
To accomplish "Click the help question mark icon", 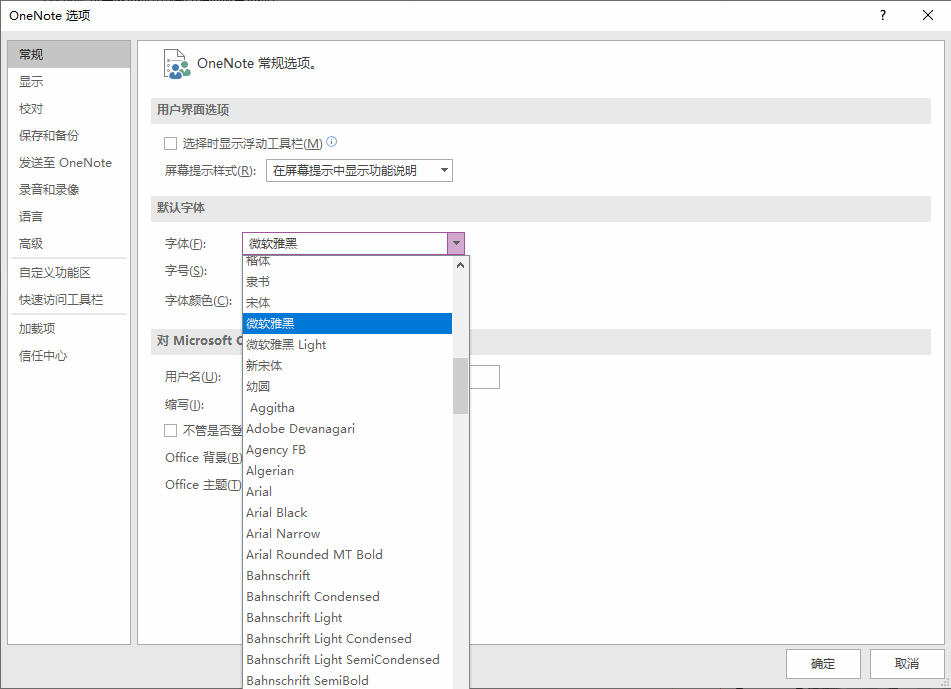I will pyautogui.click(x=882, y=15).
